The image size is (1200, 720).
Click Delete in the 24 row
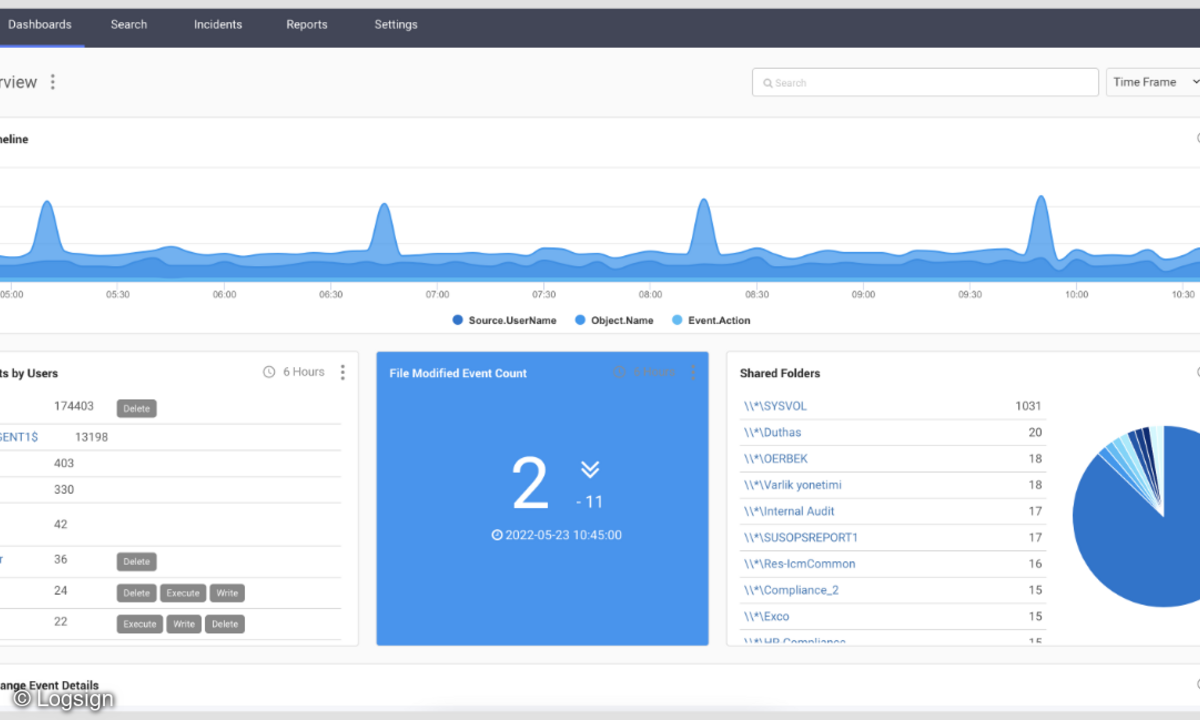(137, 593)
